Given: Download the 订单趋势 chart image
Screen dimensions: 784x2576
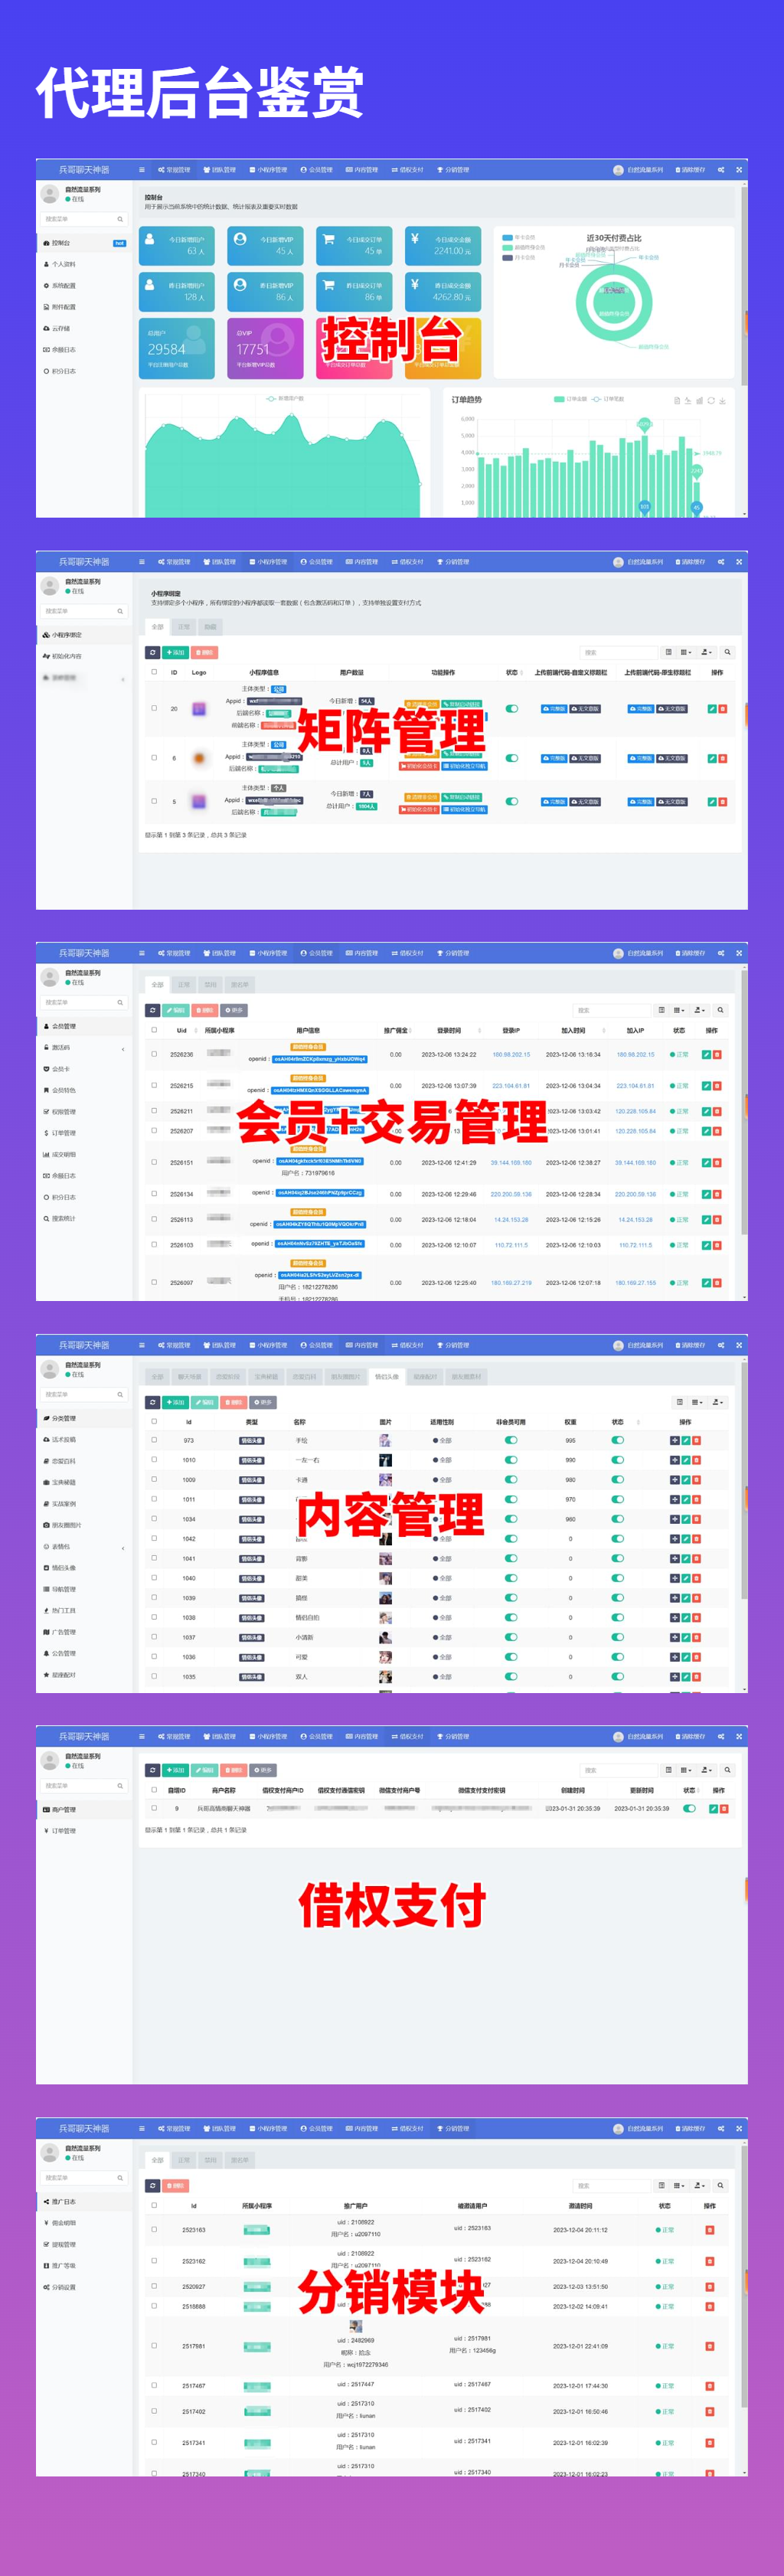Looking at the screenshot, I should tap(723, 400).
